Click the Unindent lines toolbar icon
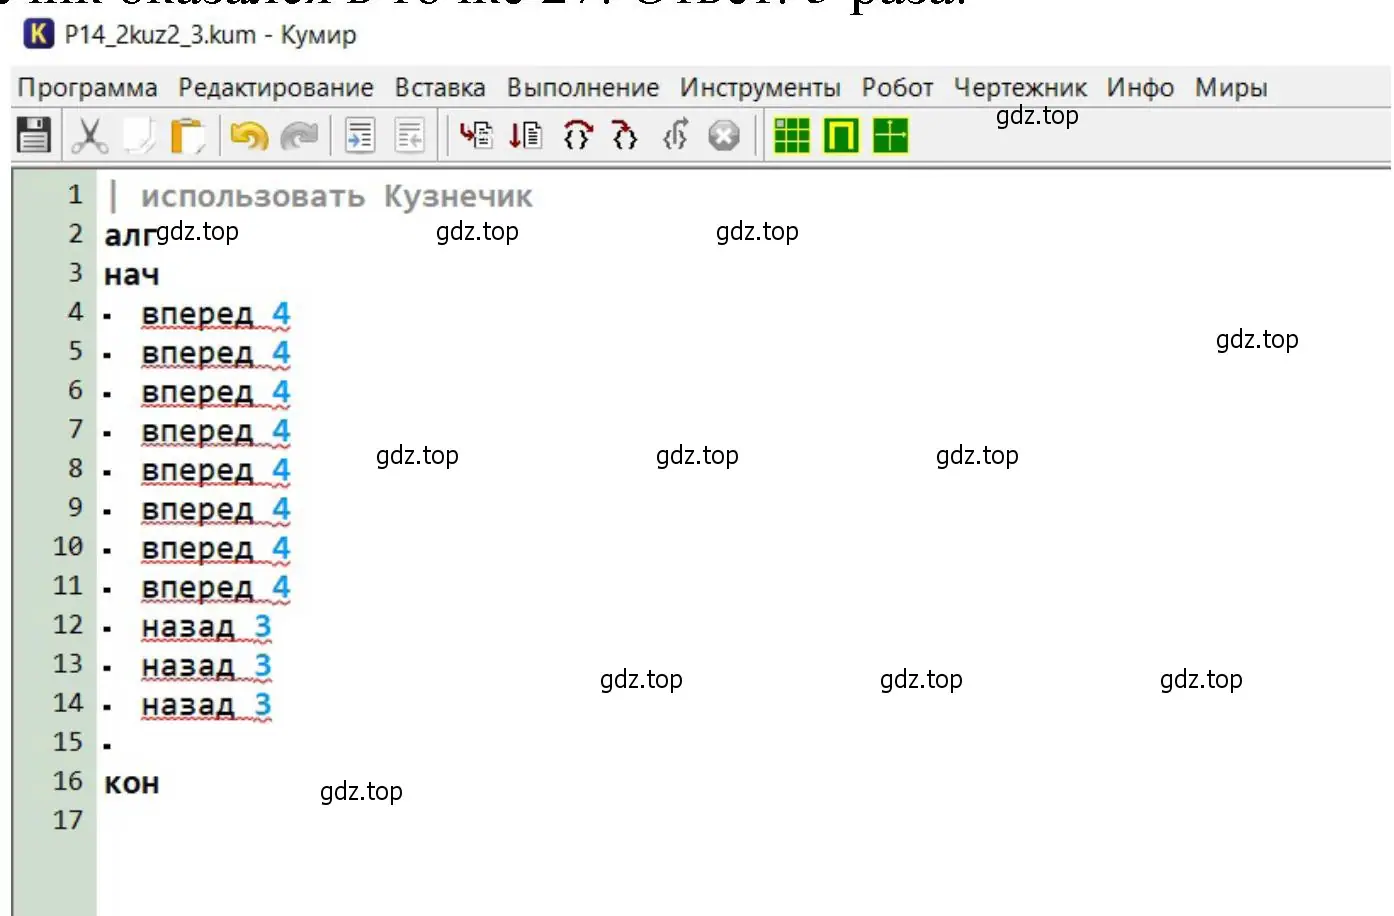 point(410,135)
